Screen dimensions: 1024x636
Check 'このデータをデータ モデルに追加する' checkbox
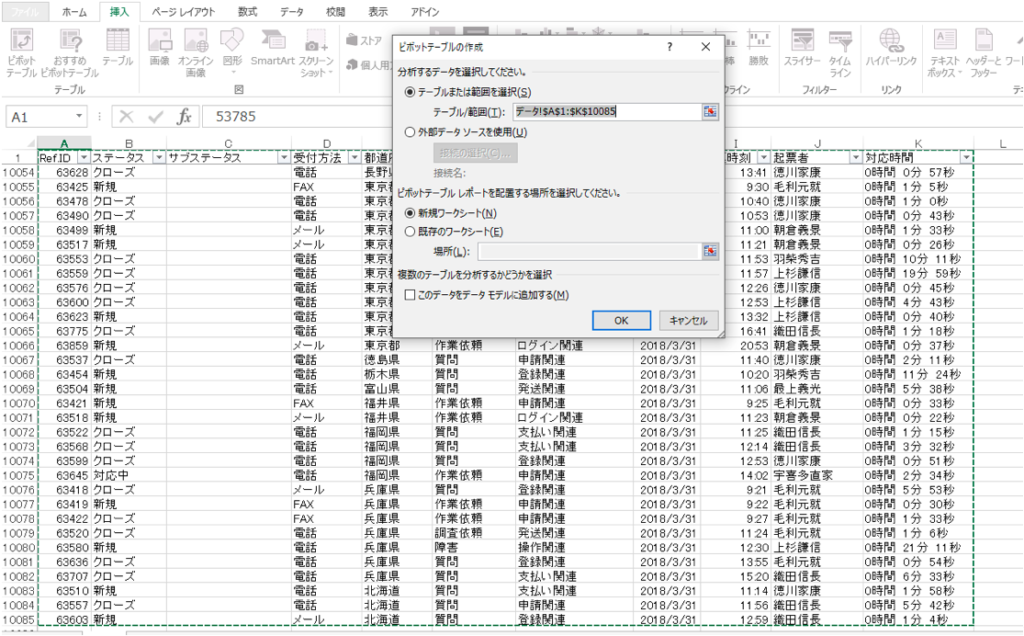(x=410, y=295)
